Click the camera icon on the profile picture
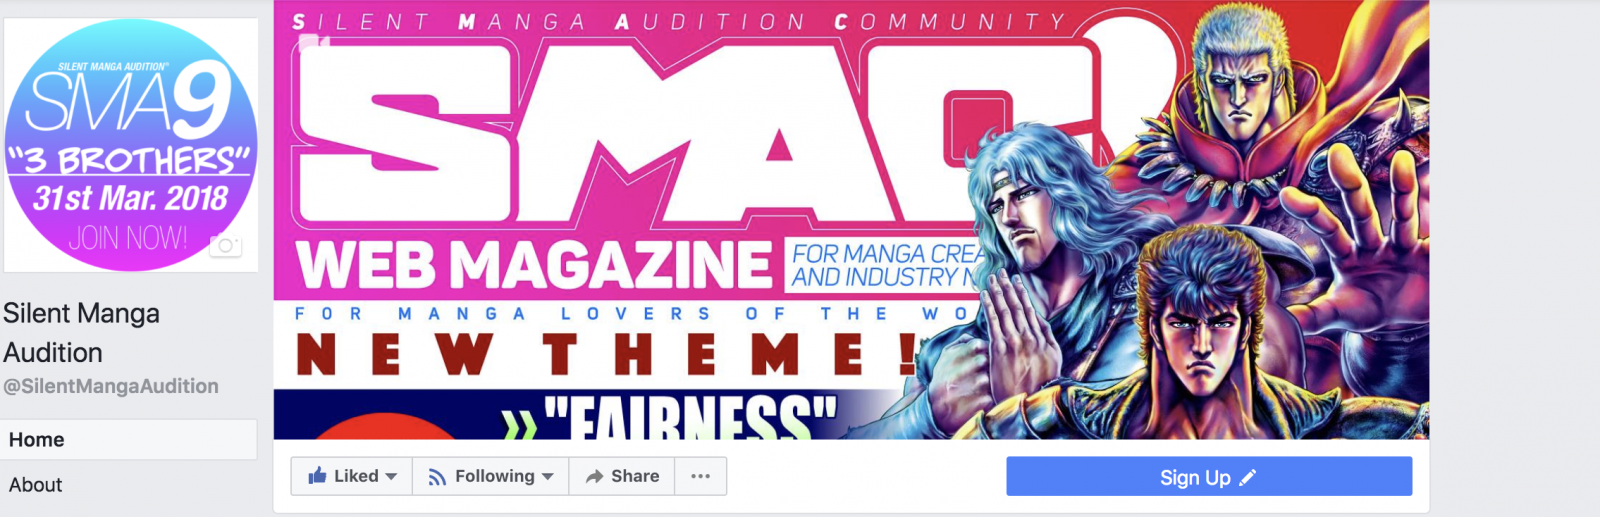This screenshot has height=517, width=1600. pyautogui.click(x=225, y=245)
